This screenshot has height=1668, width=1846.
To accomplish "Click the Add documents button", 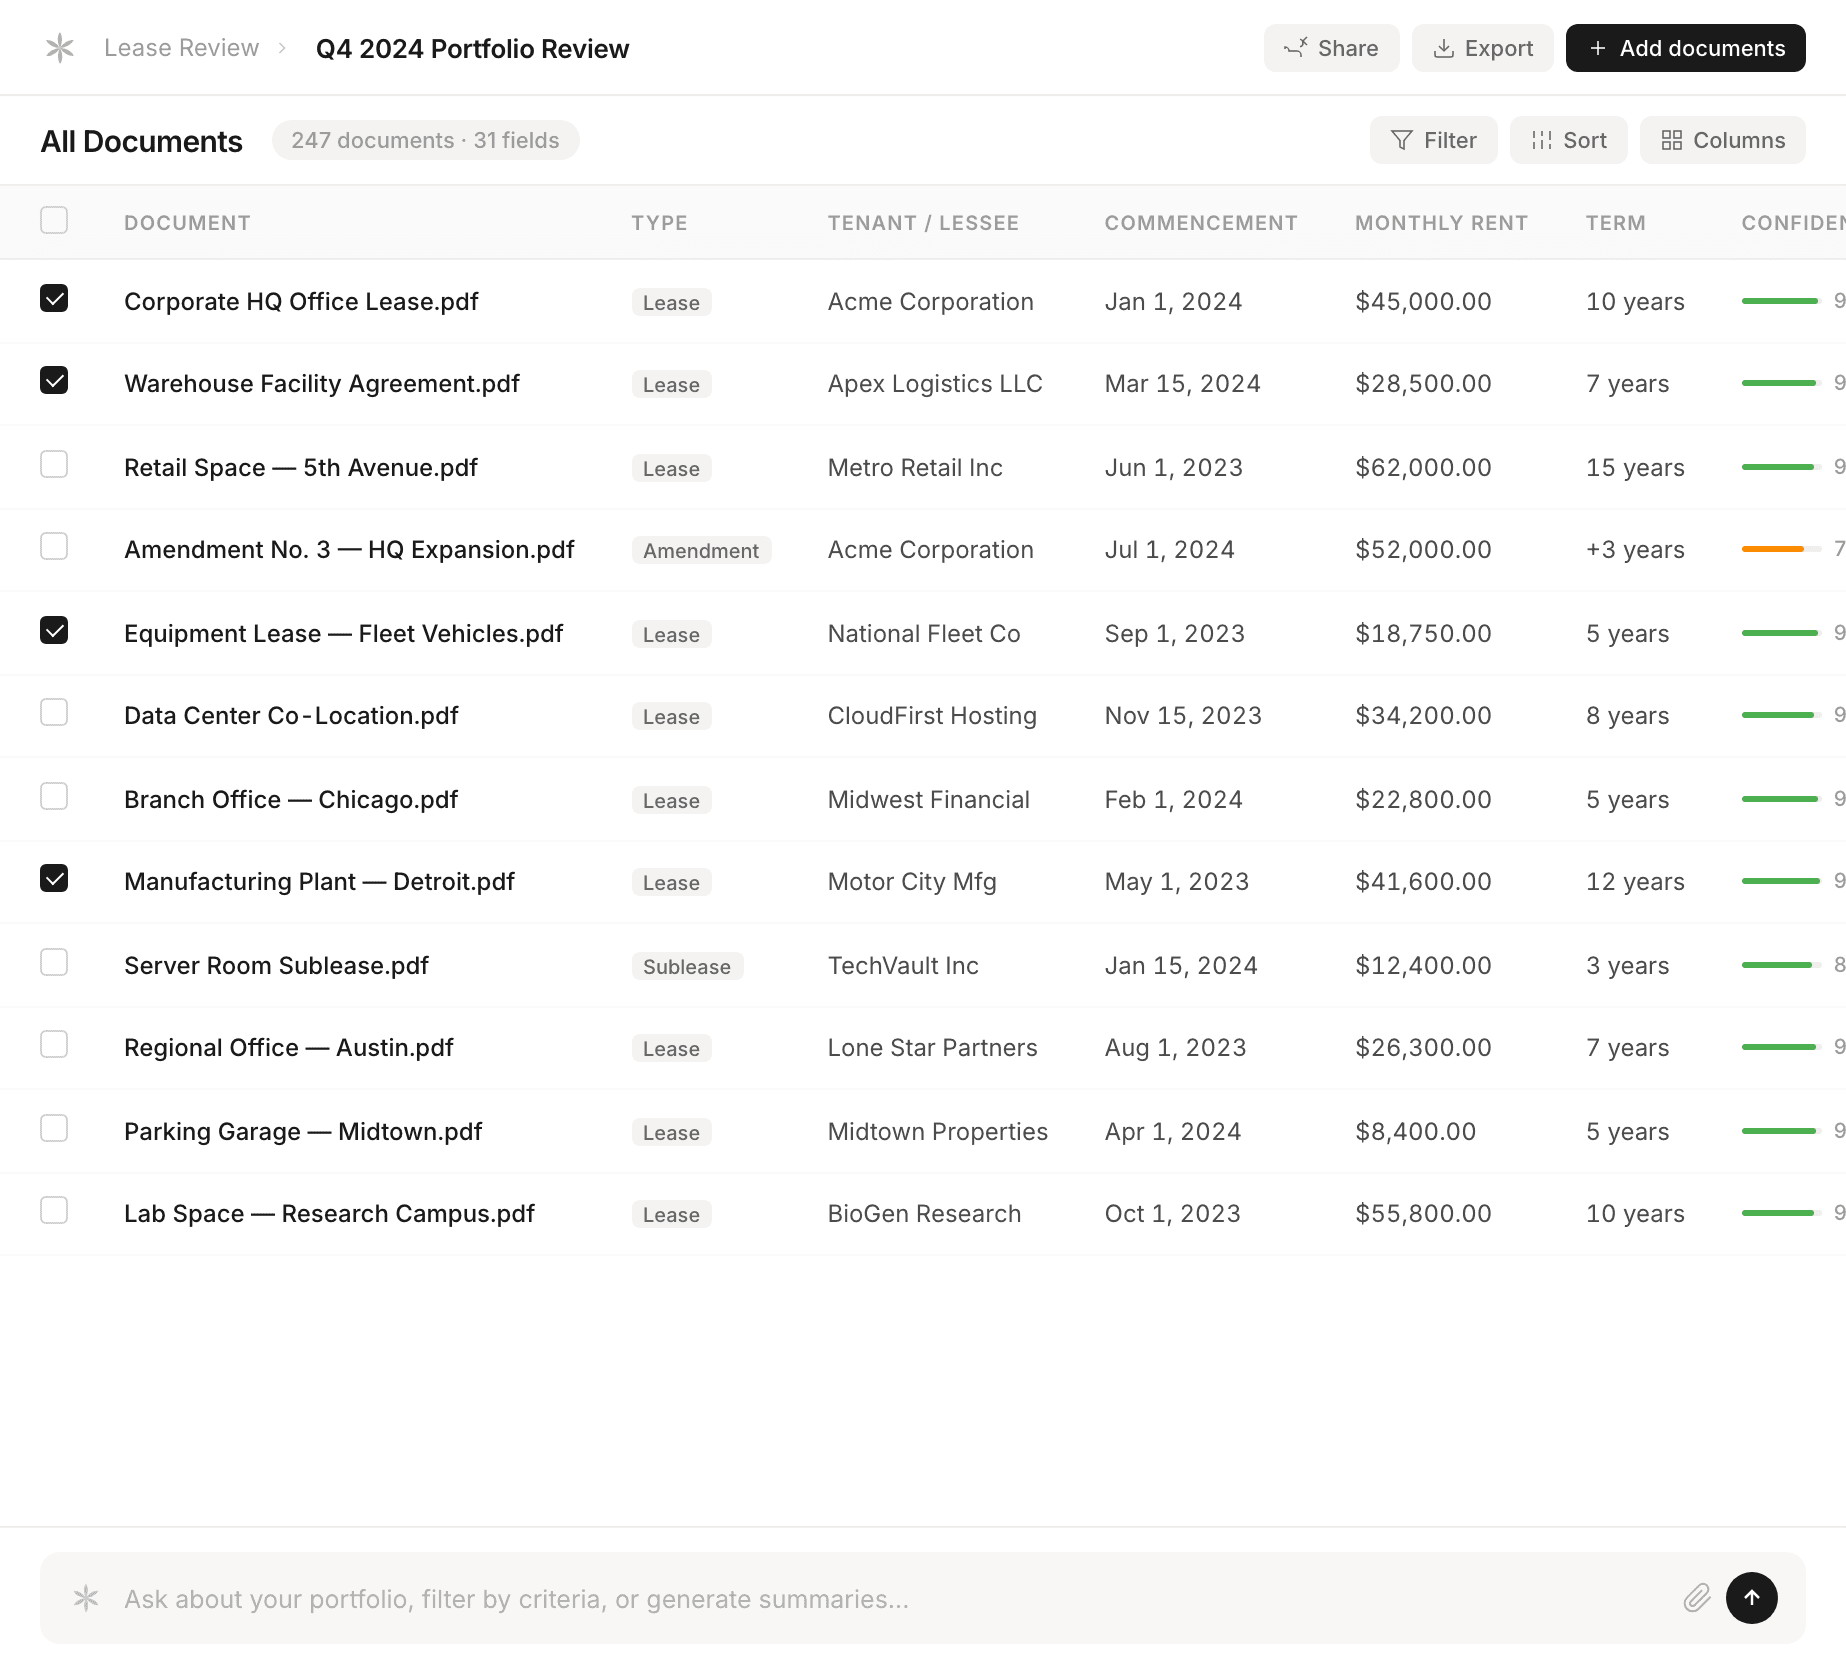I will pos(1685,47).
